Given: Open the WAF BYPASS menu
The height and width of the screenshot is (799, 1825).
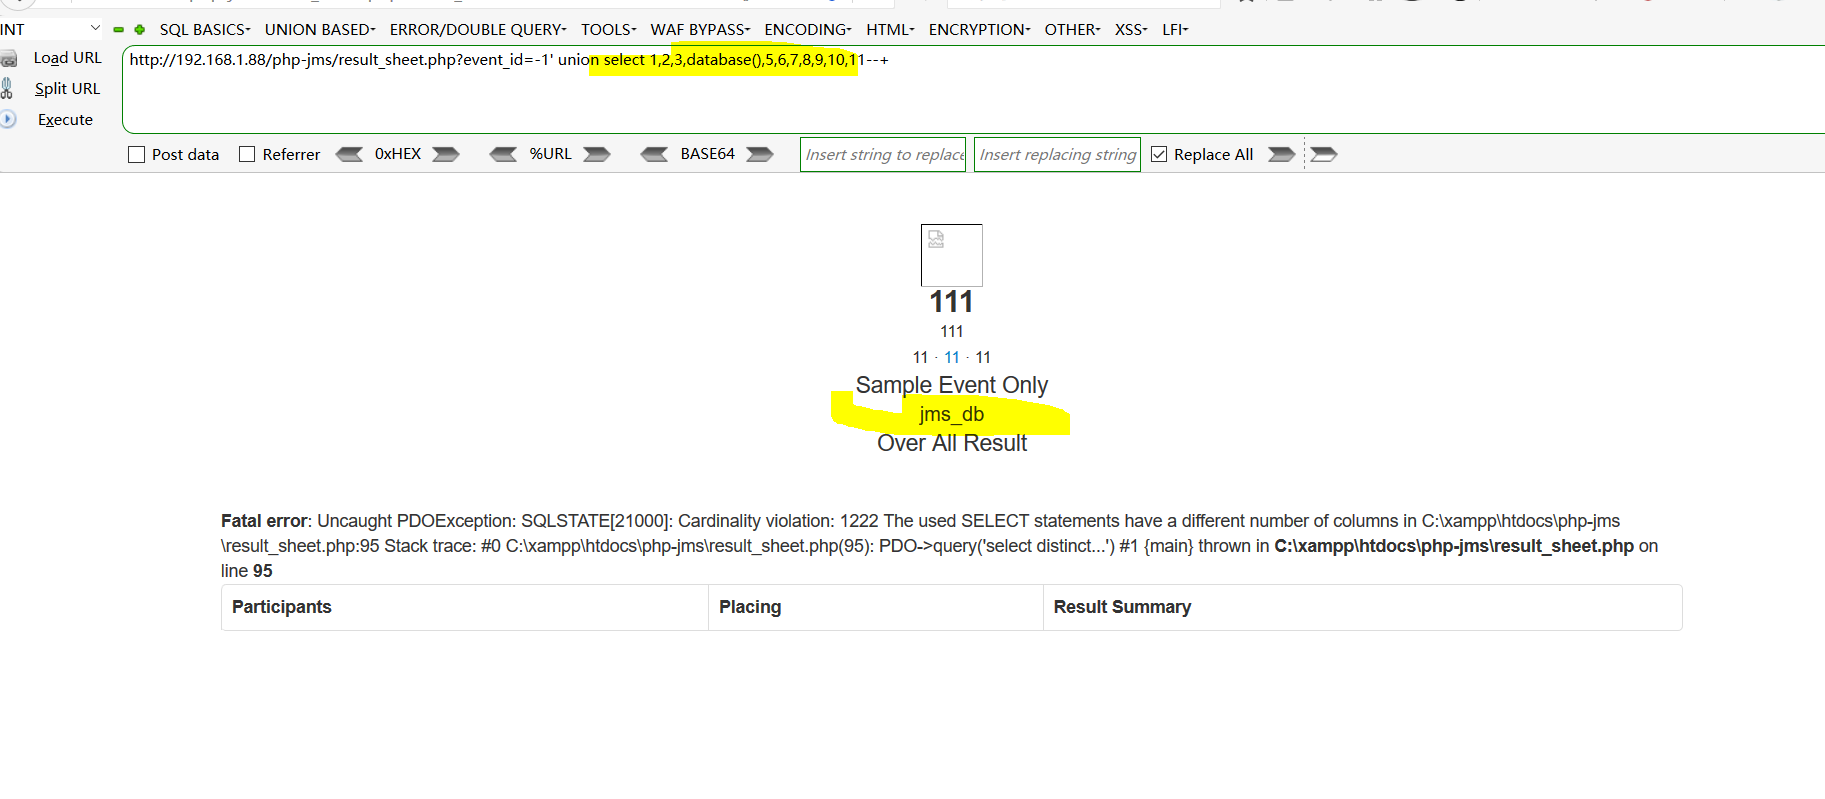Looking at the screenshot, I should tap(700, 30).
